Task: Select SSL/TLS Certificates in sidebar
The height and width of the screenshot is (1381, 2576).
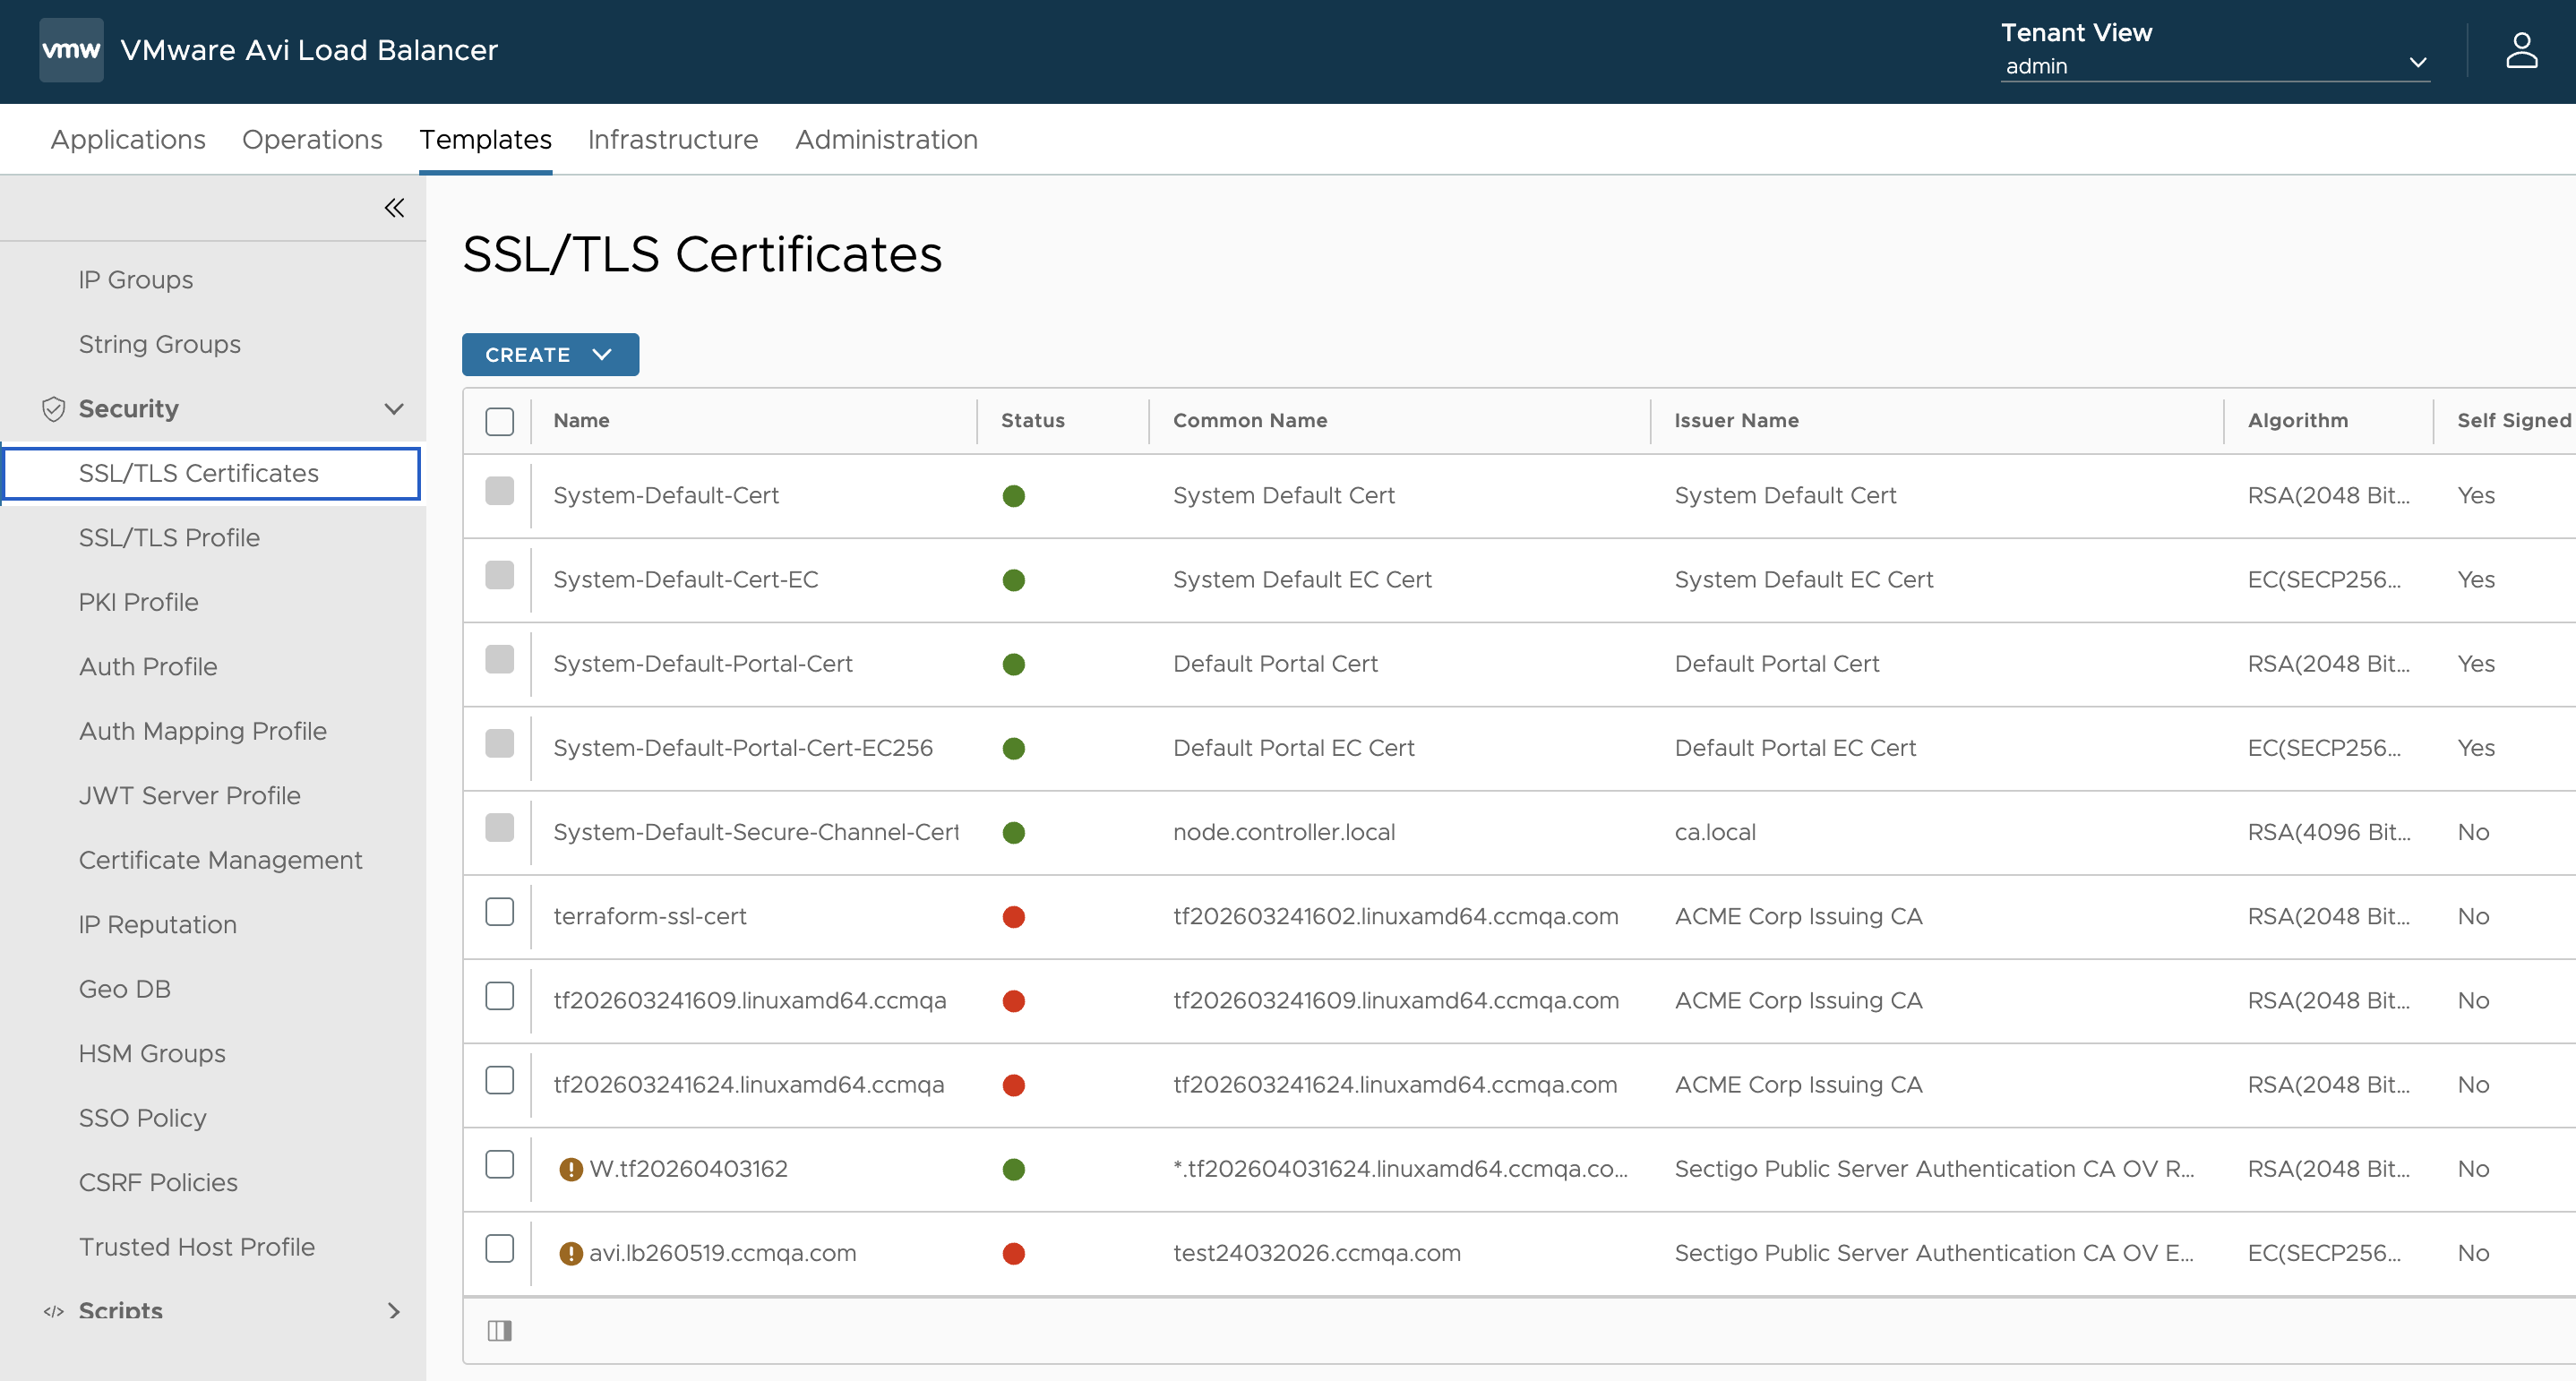Action: 212,473
